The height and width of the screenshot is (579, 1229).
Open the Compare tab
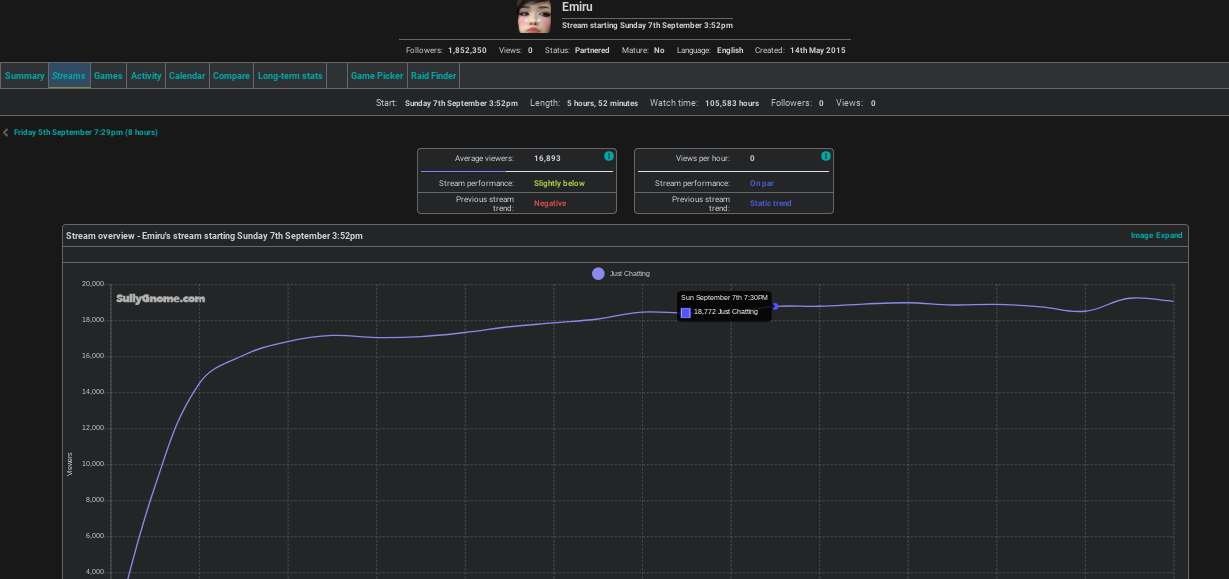[x=231, y=76]
